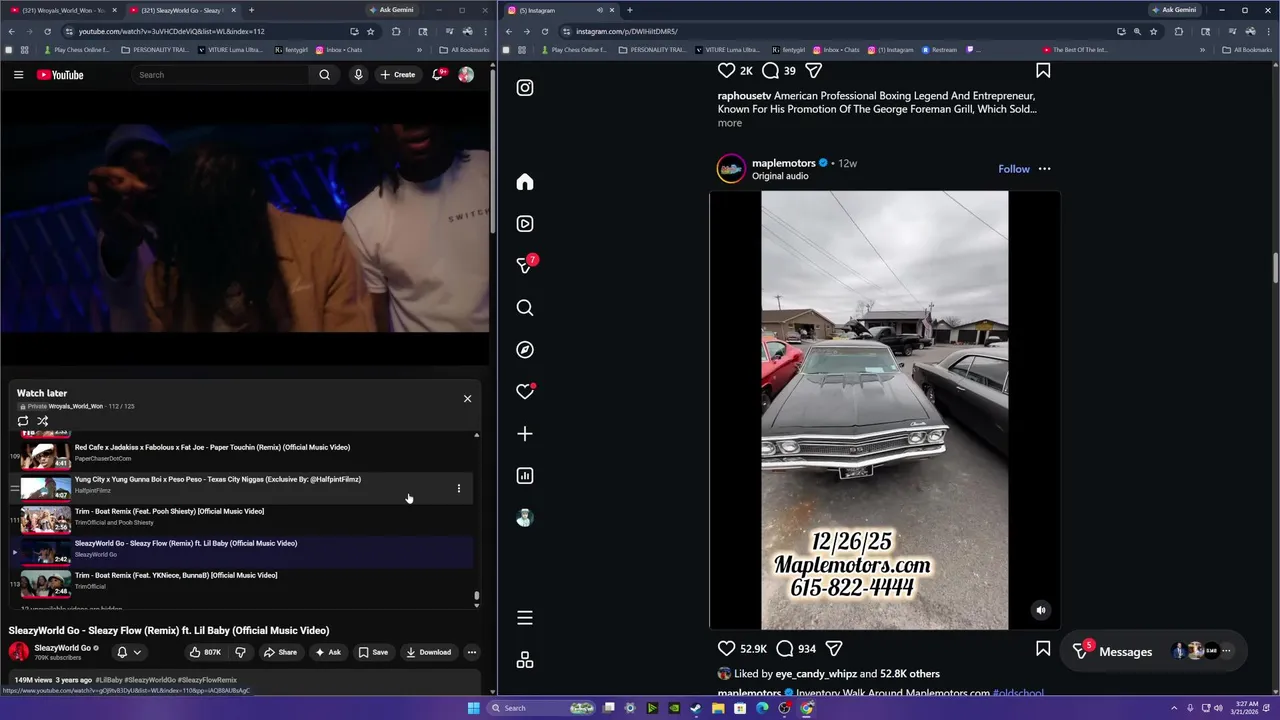1280x720 pixels.
Task: Open channel notification preferences dropdown
Action: (129, 652)
